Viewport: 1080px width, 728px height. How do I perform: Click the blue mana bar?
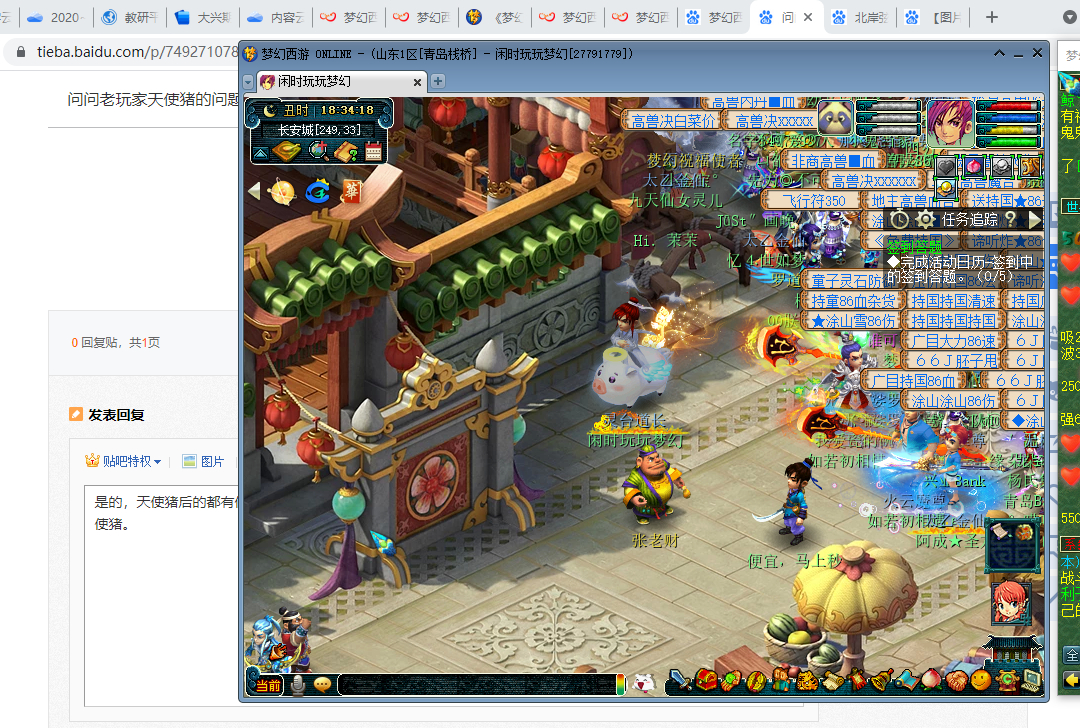pyautogui.click(x=1008, y=118)
